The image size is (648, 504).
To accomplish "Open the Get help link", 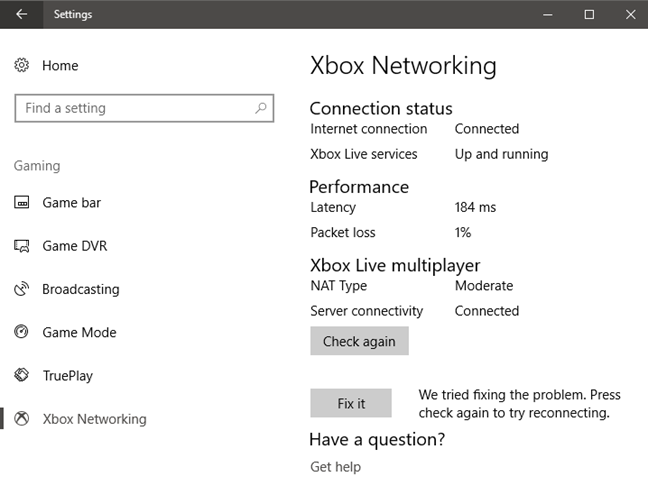I will (x=336, y=467).
